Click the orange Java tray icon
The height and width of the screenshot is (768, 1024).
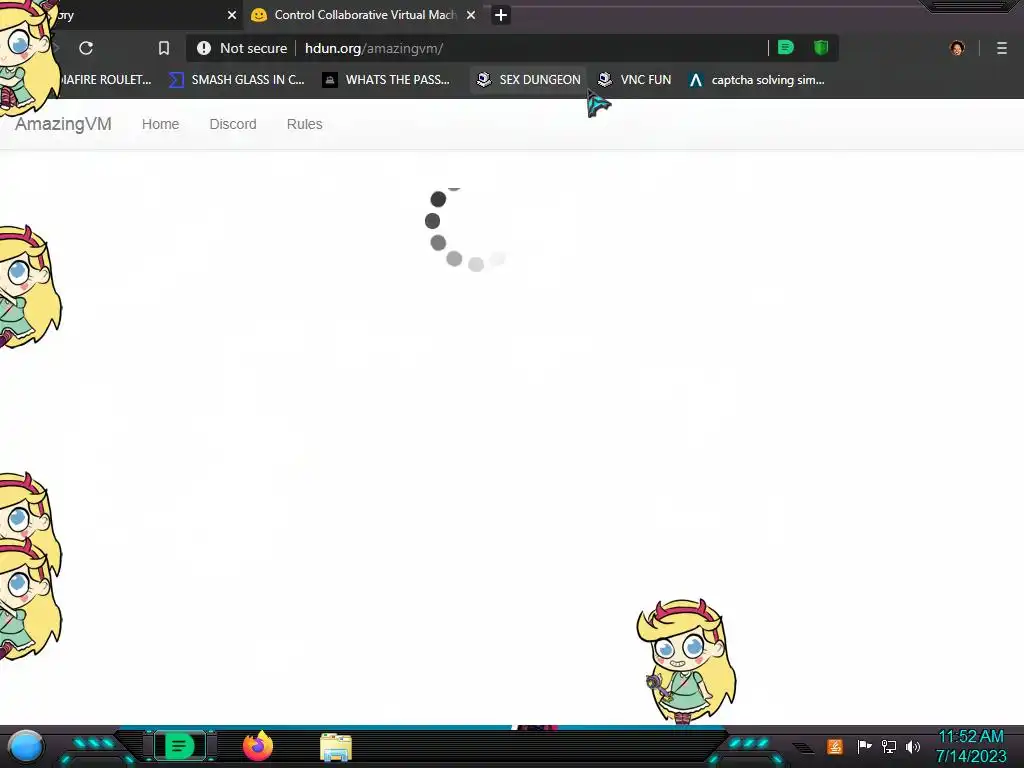coord(835,746)
